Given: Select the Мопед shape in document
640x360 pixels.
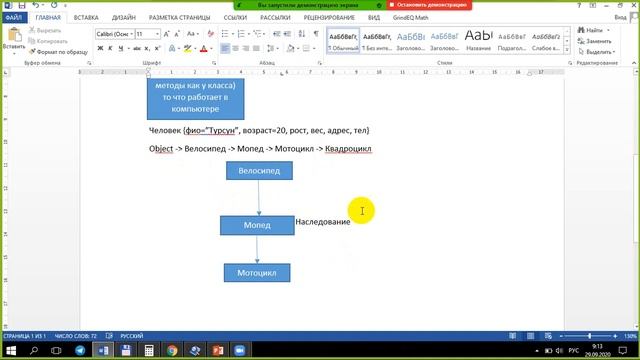Looking at the screenshot, I should (x=257, y=225).
